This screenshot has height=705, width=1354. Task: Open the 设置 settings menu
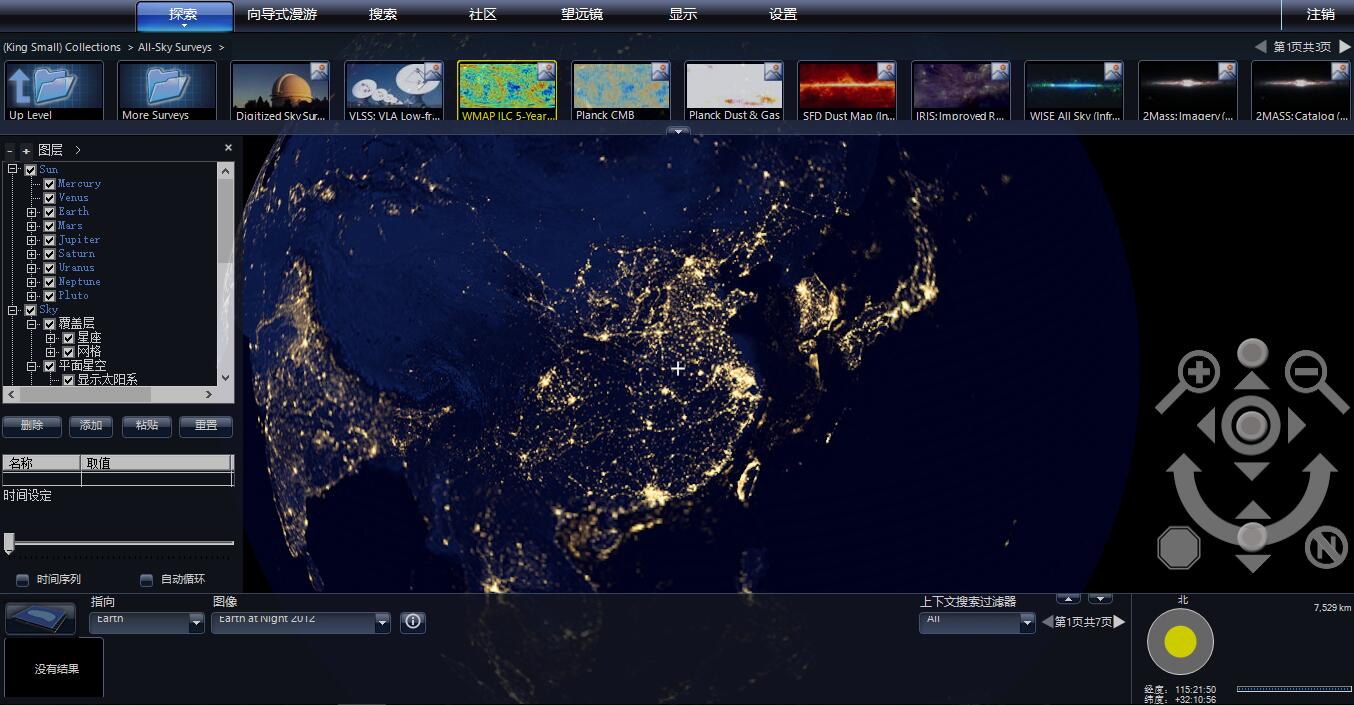point(783,15)
